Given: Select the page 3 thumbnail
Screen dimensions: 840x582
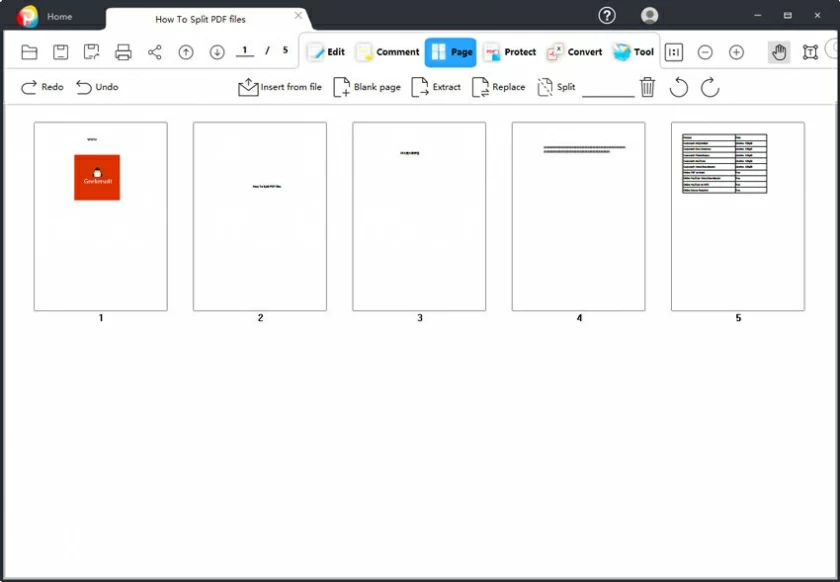Looking at the screenshot, I should click(x=419, y=216).
